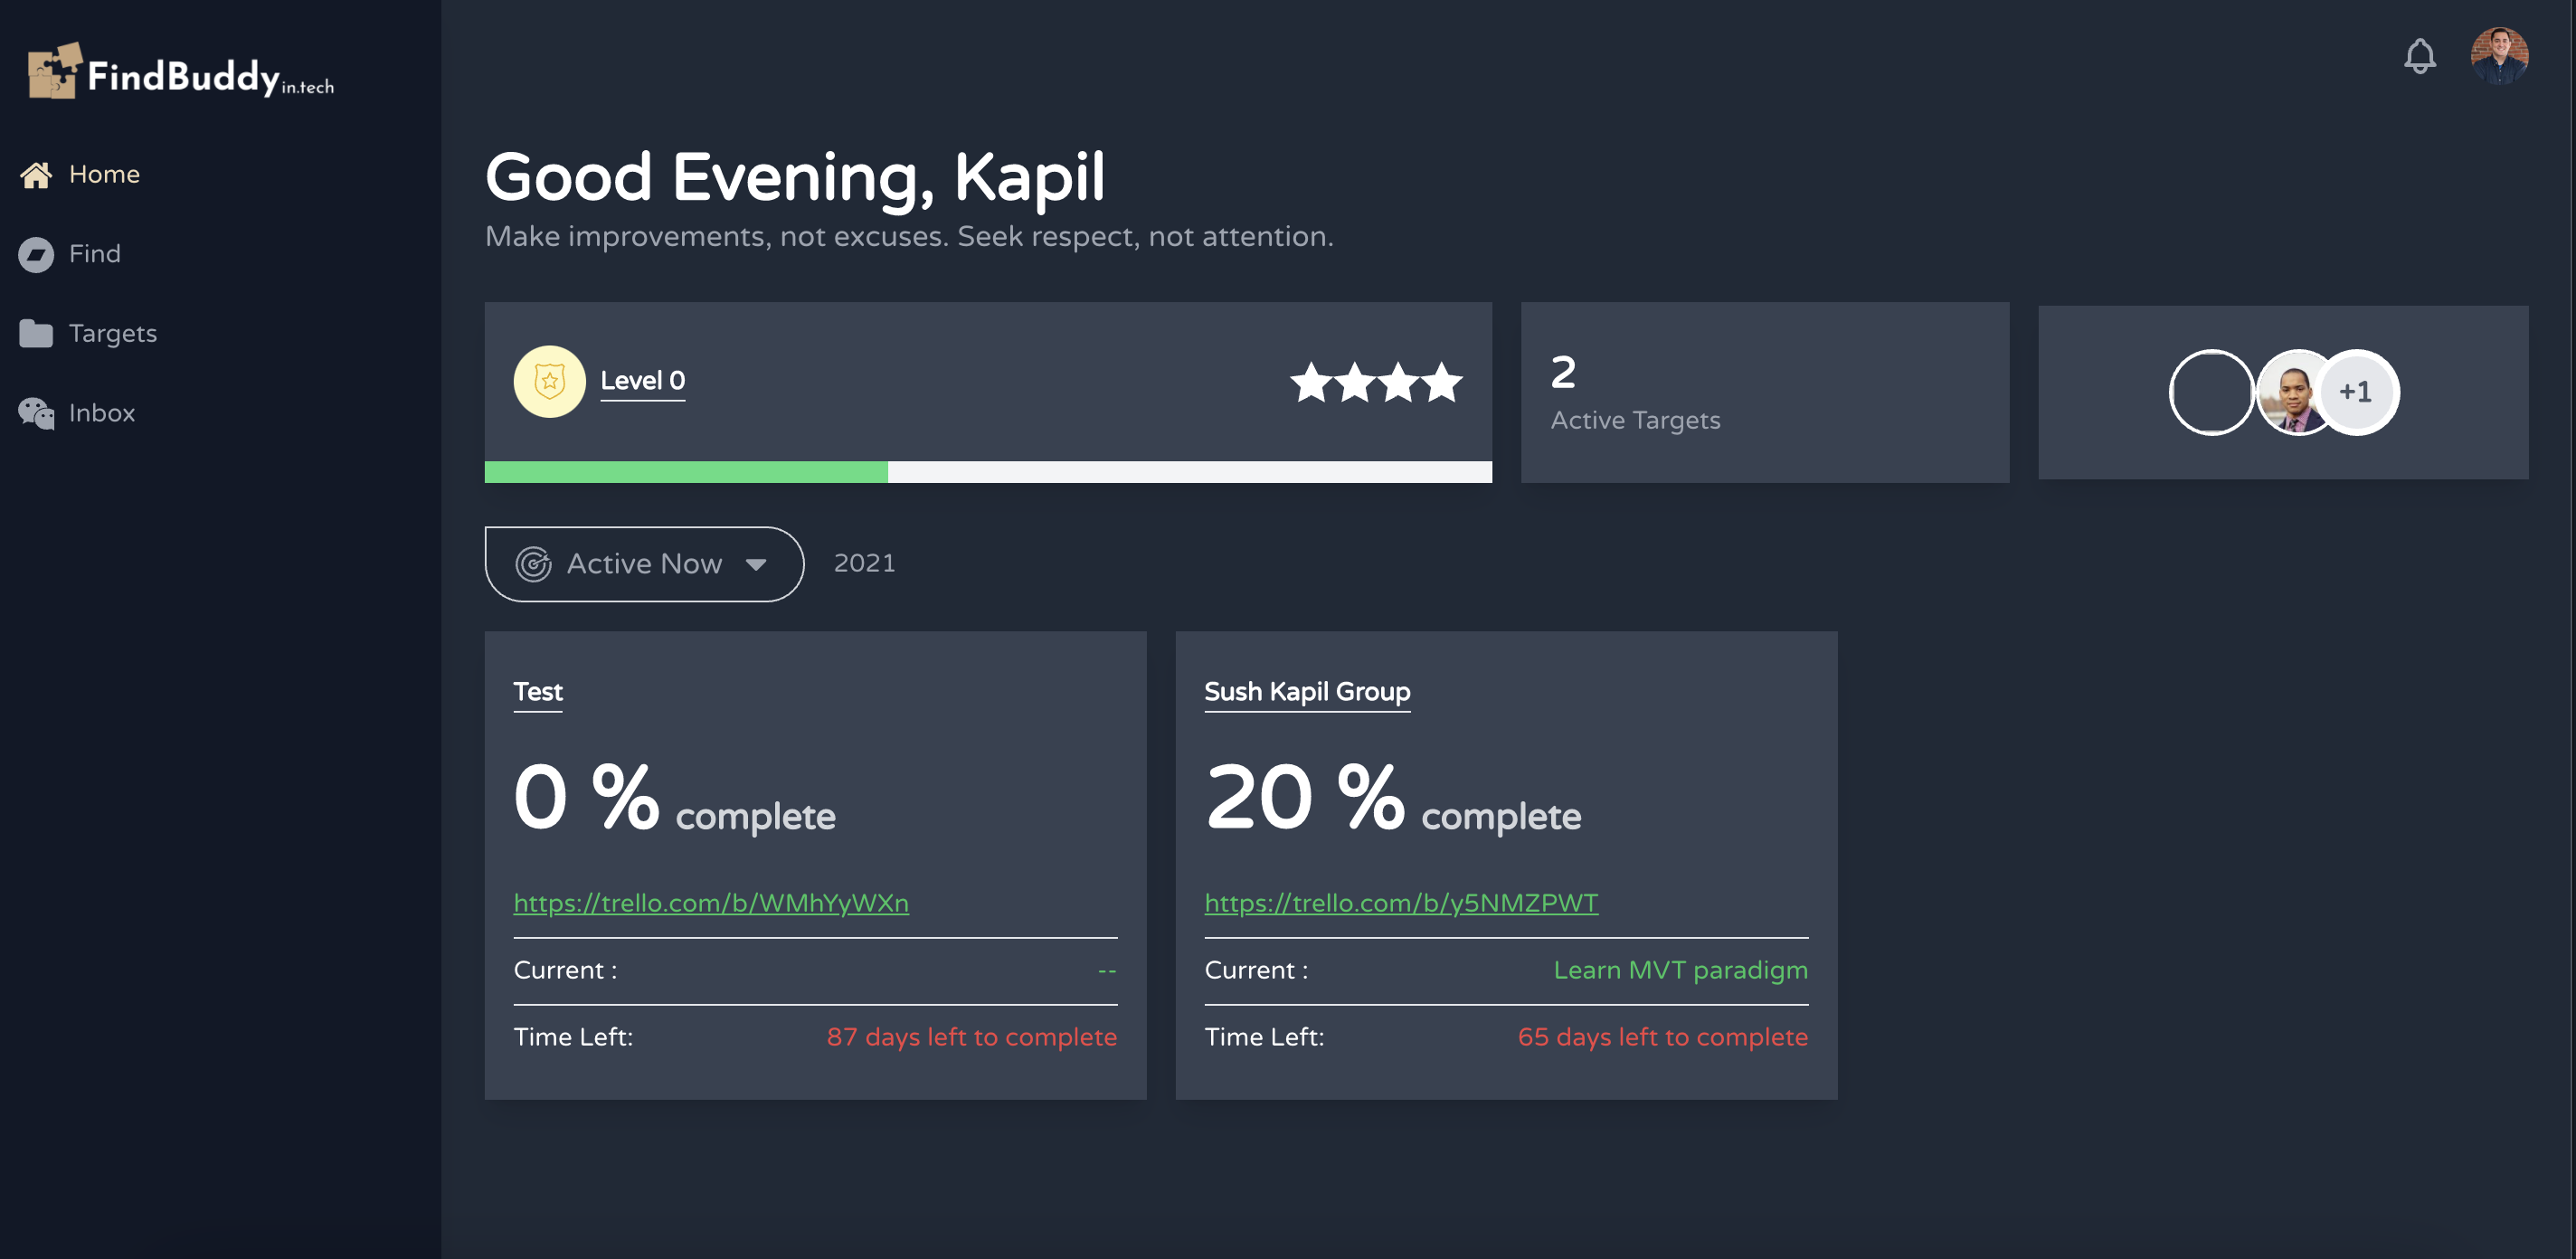Click the Targets folder icon
2576x1259 pixels.
pyautogui.click(x=36, y=333)
